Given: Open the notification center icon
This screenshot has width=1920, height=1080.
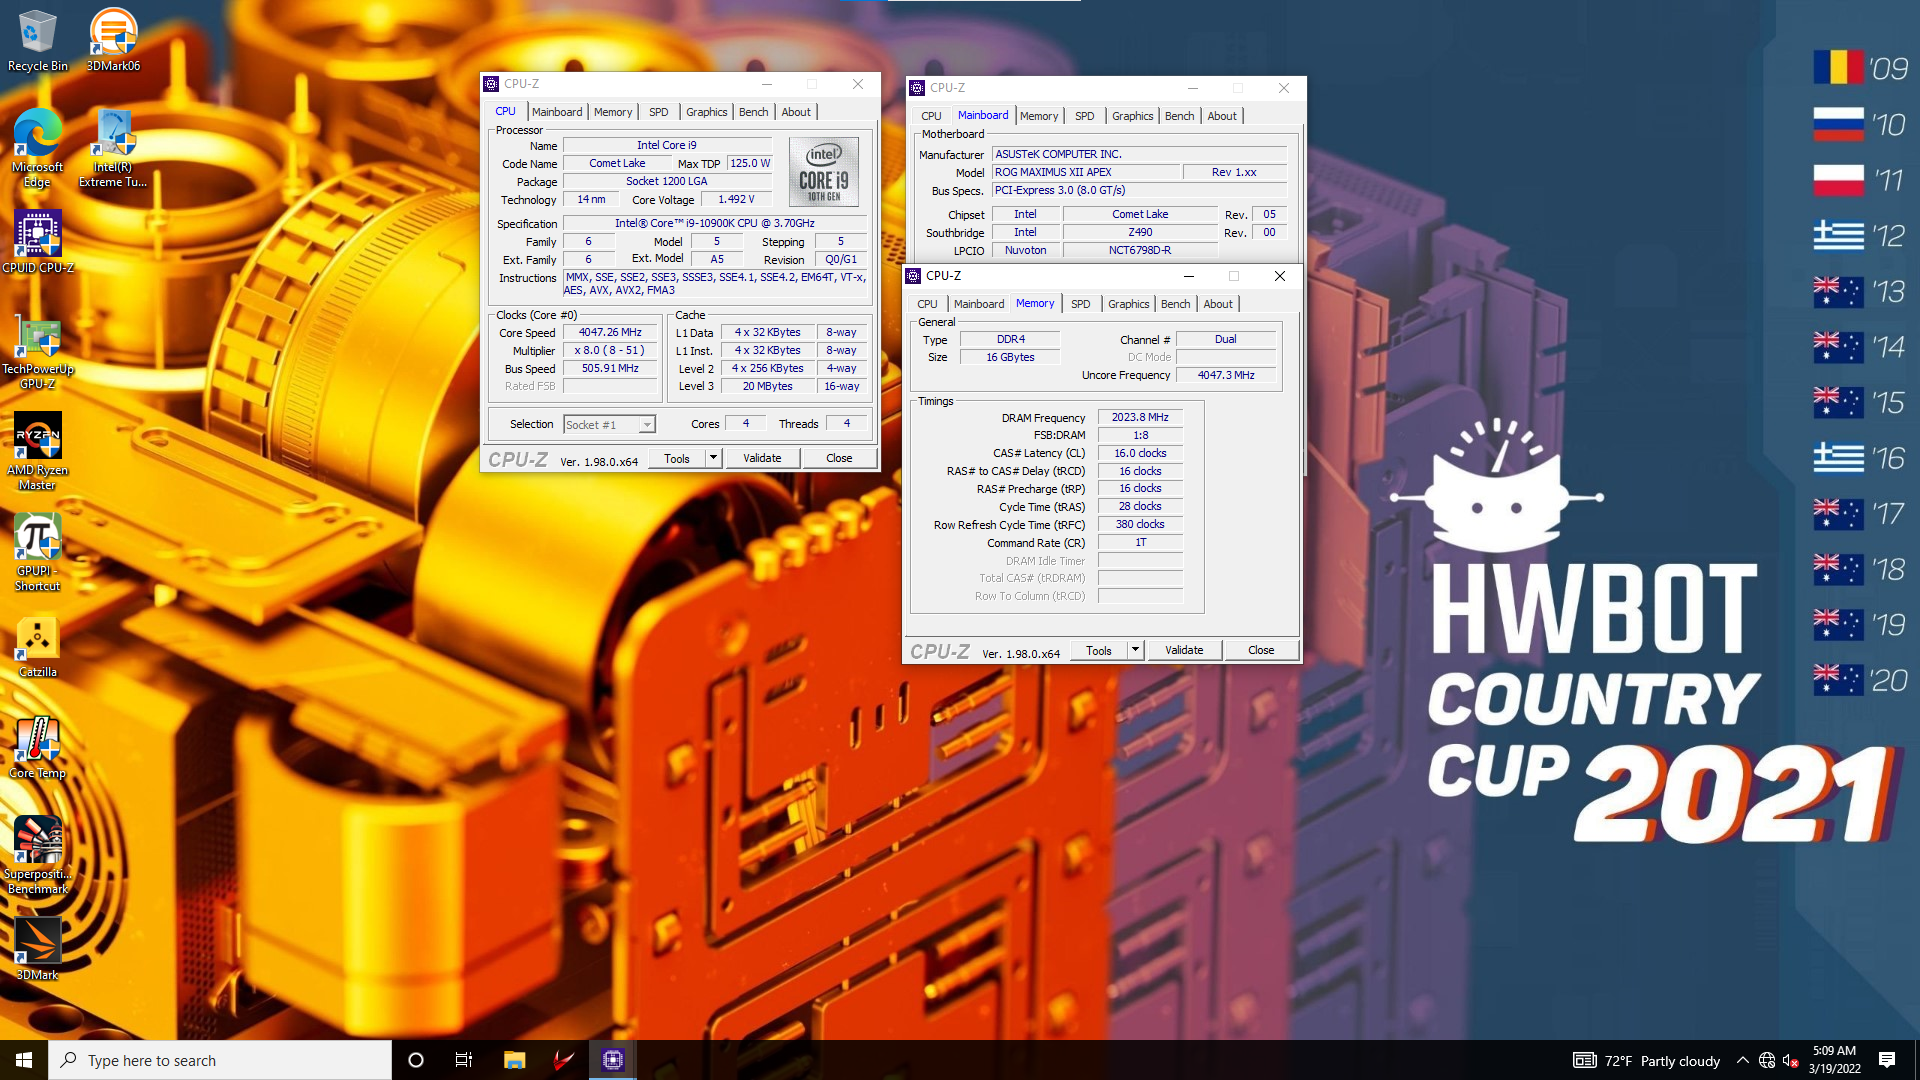Looking at the screenshot, I should [x=1887, y=1060].
